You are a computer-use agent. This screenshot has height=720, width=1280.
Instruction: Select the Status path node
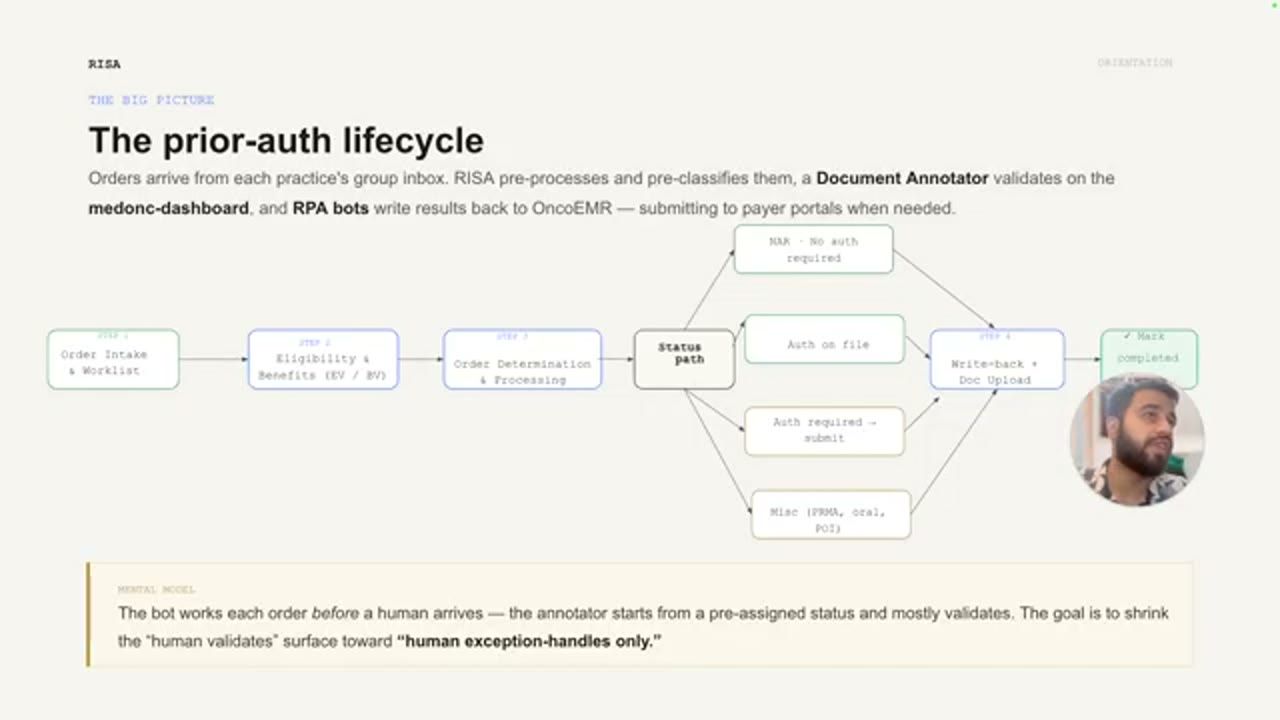point(684,359)
